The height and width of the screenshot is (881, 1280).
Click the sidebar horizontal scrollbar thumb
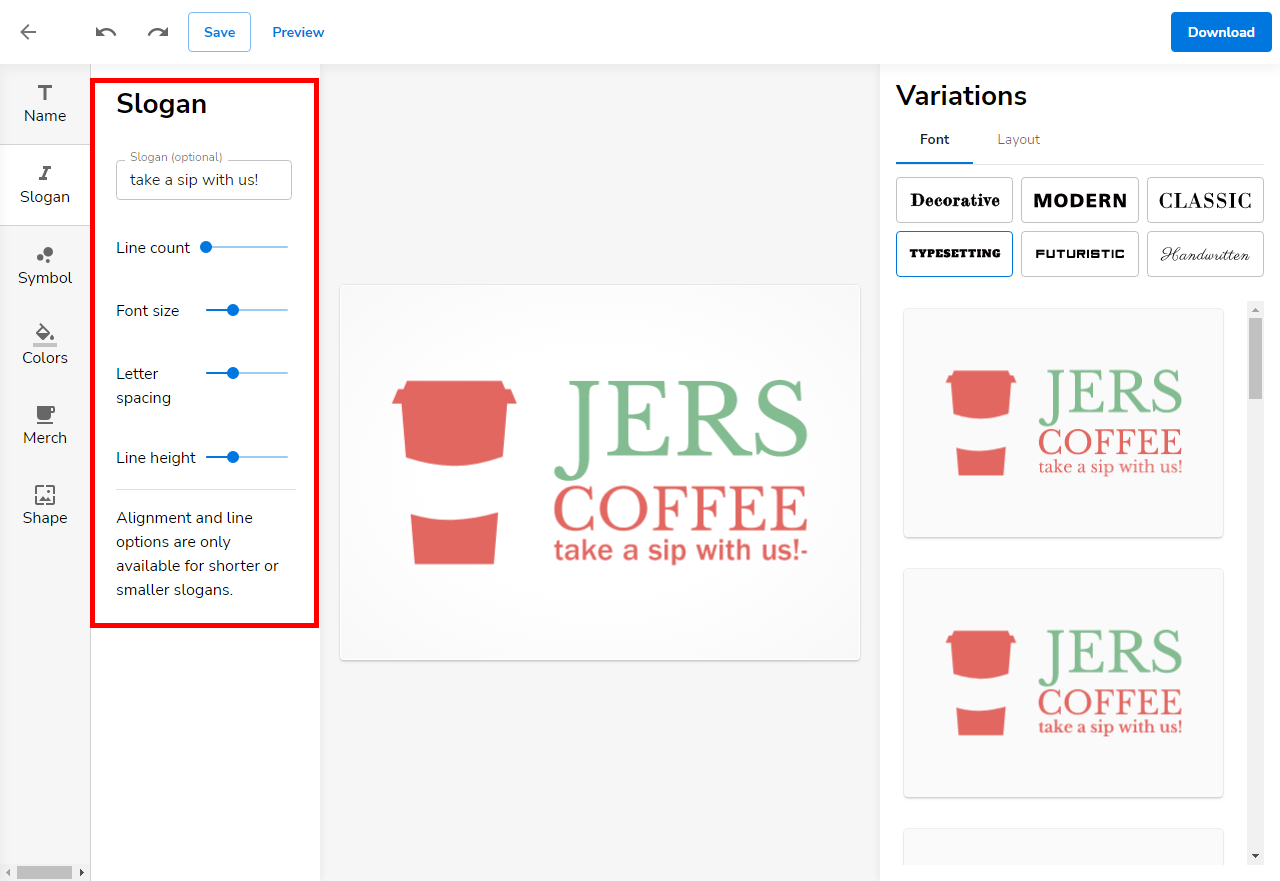(x=45, y=873)
